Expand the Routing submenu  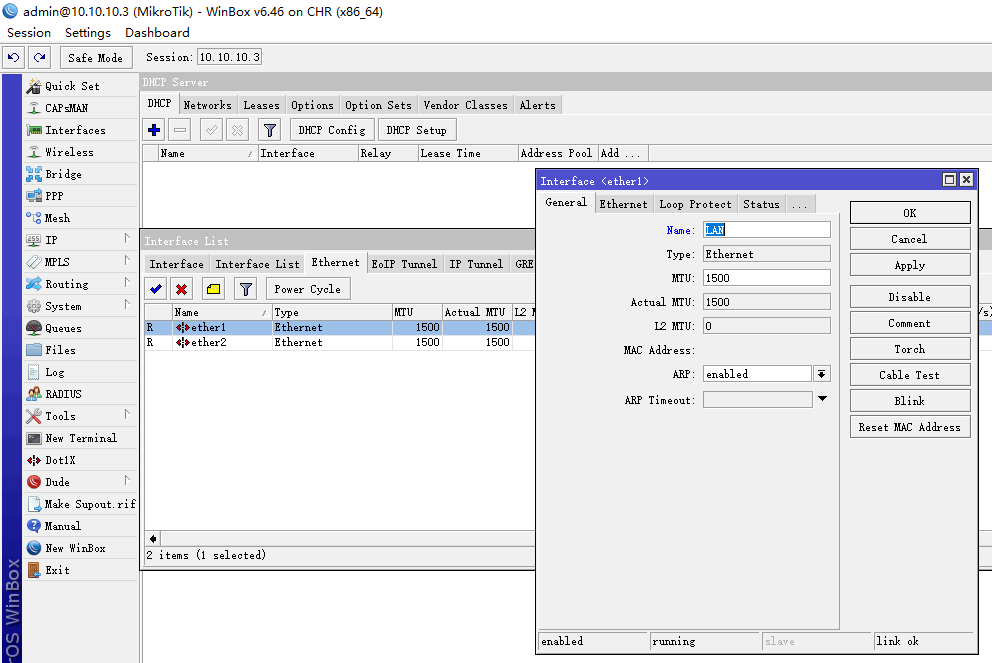[127, 283]
